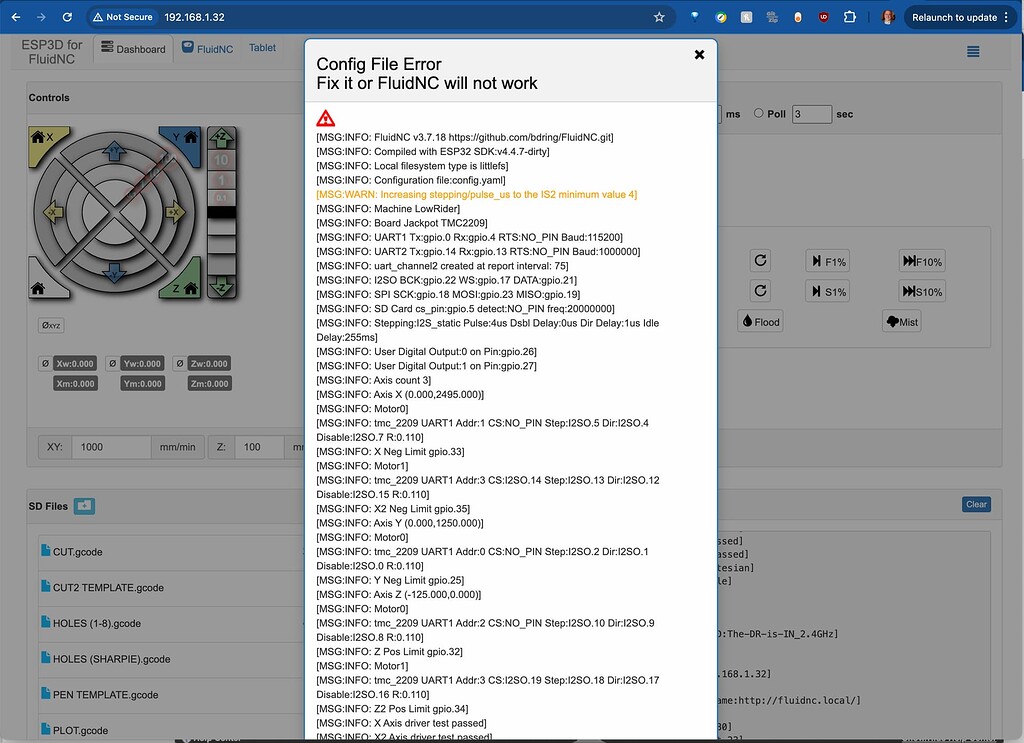Jog -X arrow on jog dial

tap(53, 212)
